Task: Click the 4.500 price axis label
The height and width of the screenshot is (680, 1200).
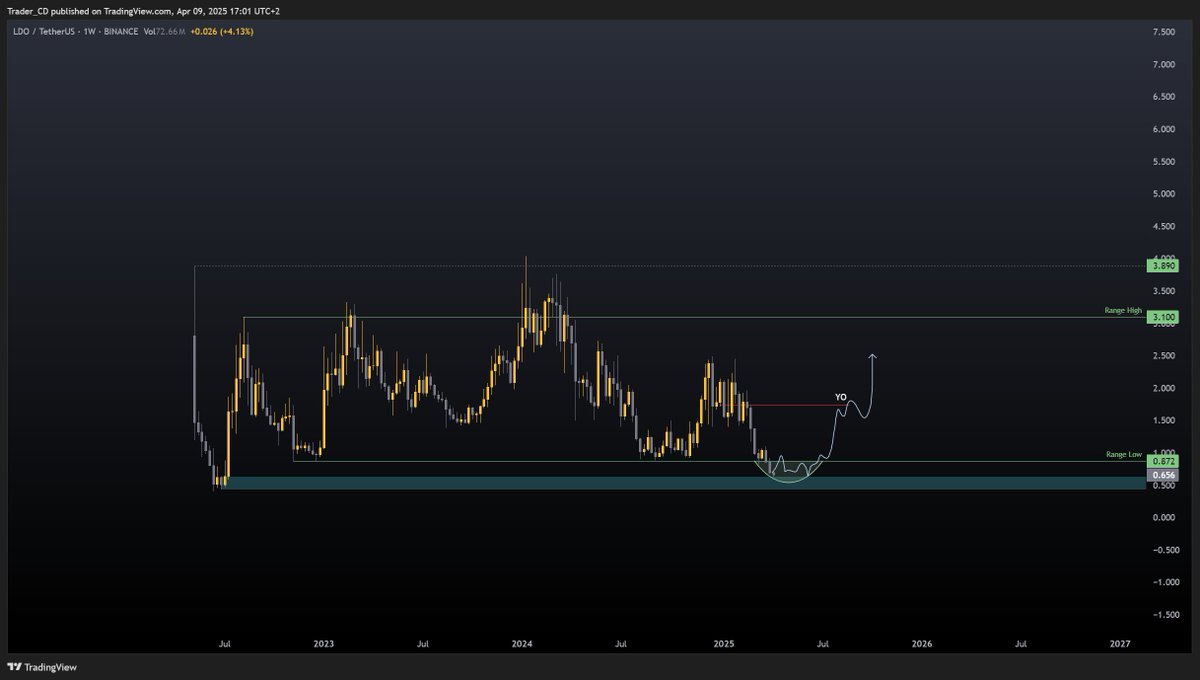Action: coord(1163,226)
